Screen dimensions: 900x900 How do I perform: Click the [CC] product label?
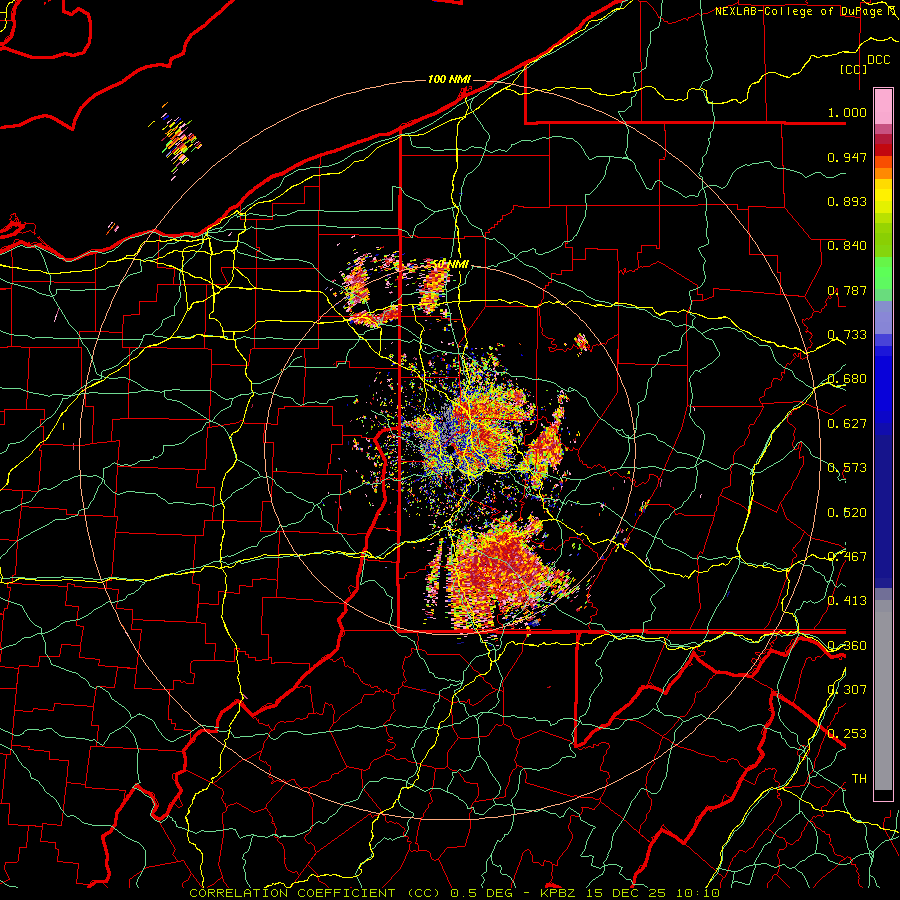(x=854, y=69)
